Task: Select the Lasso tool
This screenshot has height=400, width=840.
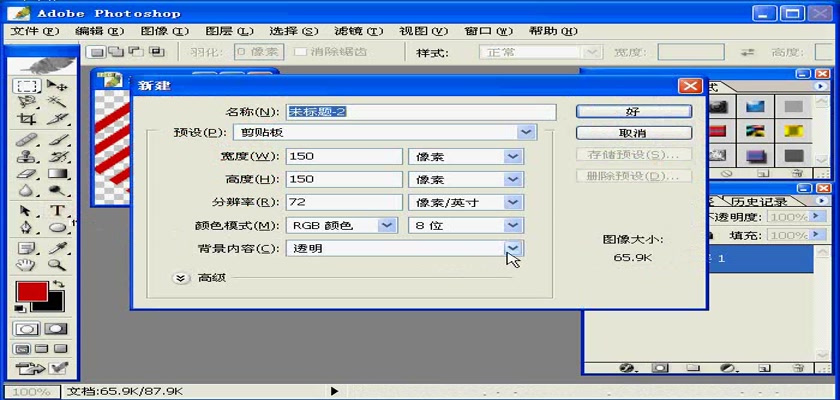Action: [26, 102]
